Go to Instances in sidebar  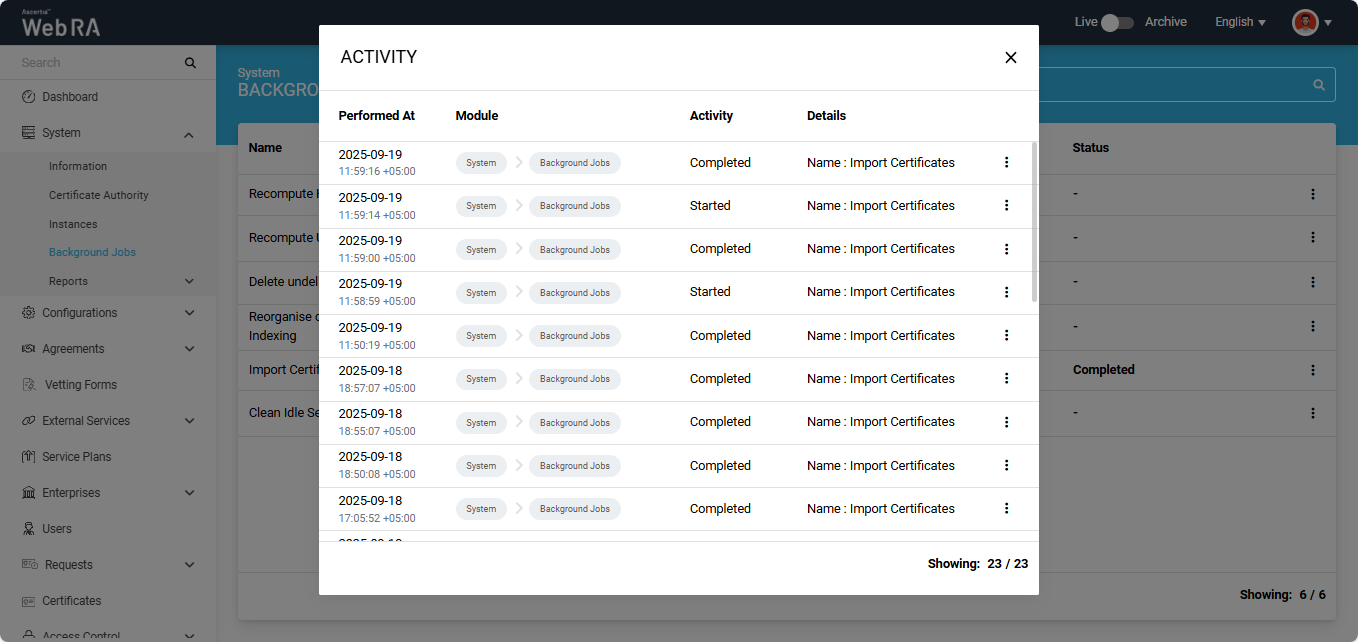[73, 224]
